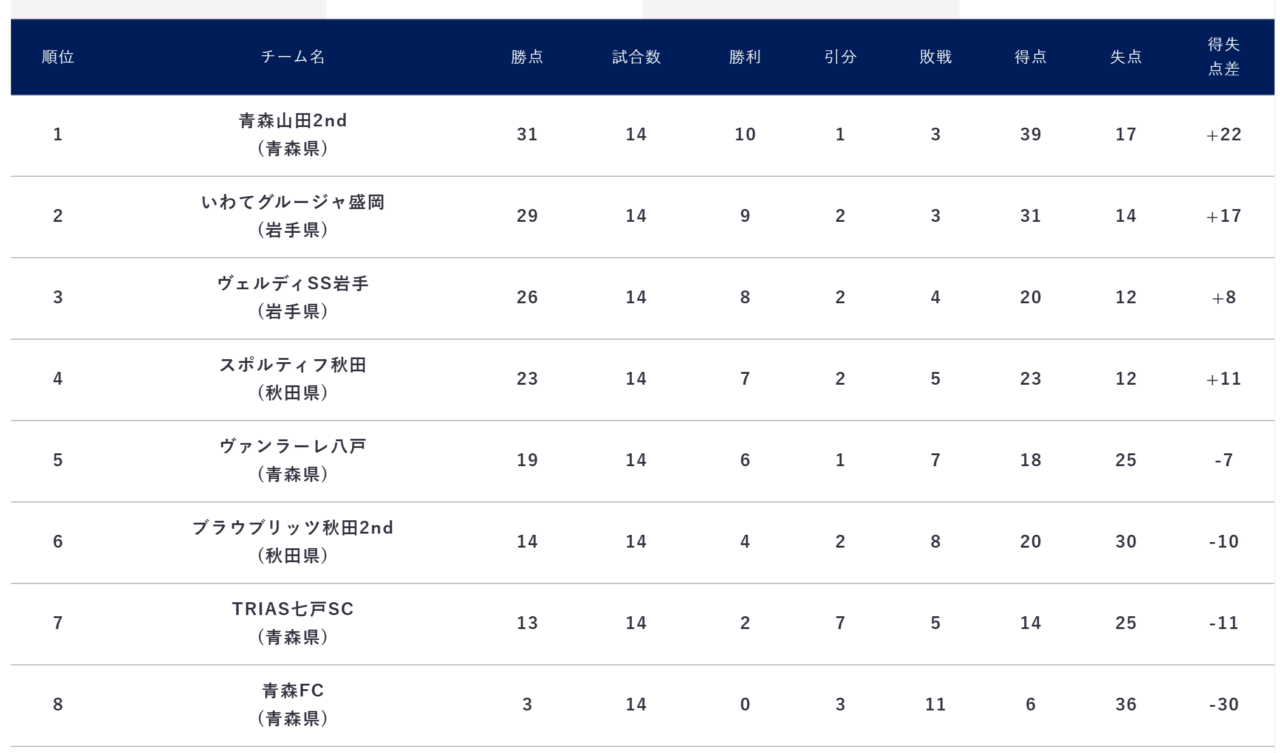Viewport: 1280px width, 753px height.
Task: Select the TRIAS七戸SC team name
Action: [293, 609]
